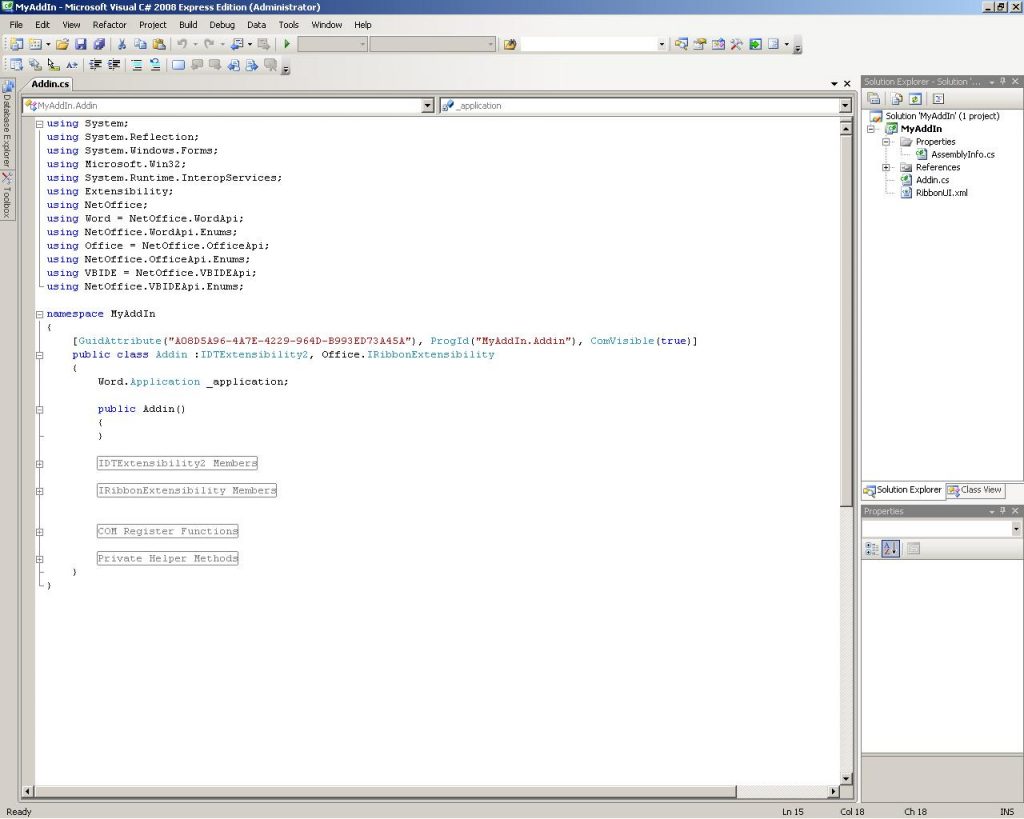Start debugging with the green play icon
The height and width of the screenshot is (819, 1024).
[287, 44]
